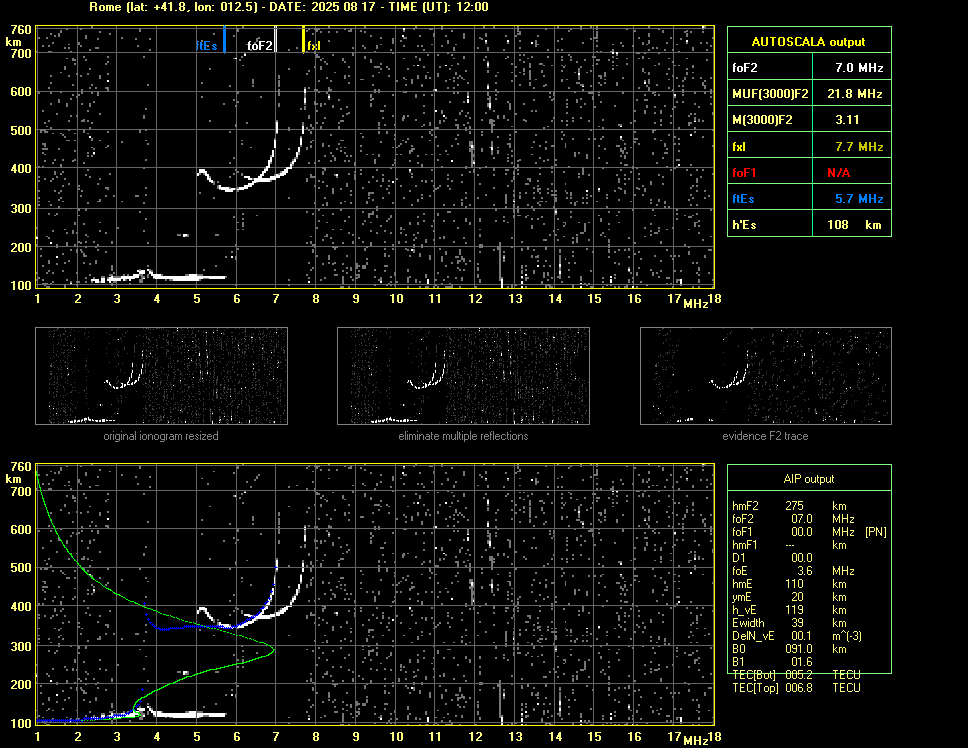Image resolution: width=968 pixels, height=748 pixels.
Task: Click the TEC[Bot] '005.2 TECU' row
Action: pos(796,675)
